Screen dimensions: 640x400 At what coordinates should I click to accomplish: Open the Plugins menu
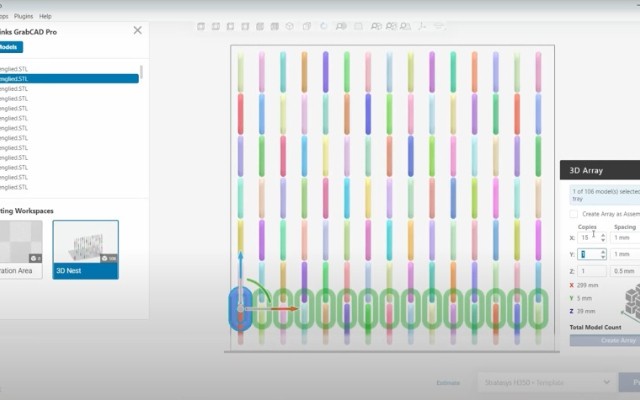pyautogui.click(x=23, y=16)
